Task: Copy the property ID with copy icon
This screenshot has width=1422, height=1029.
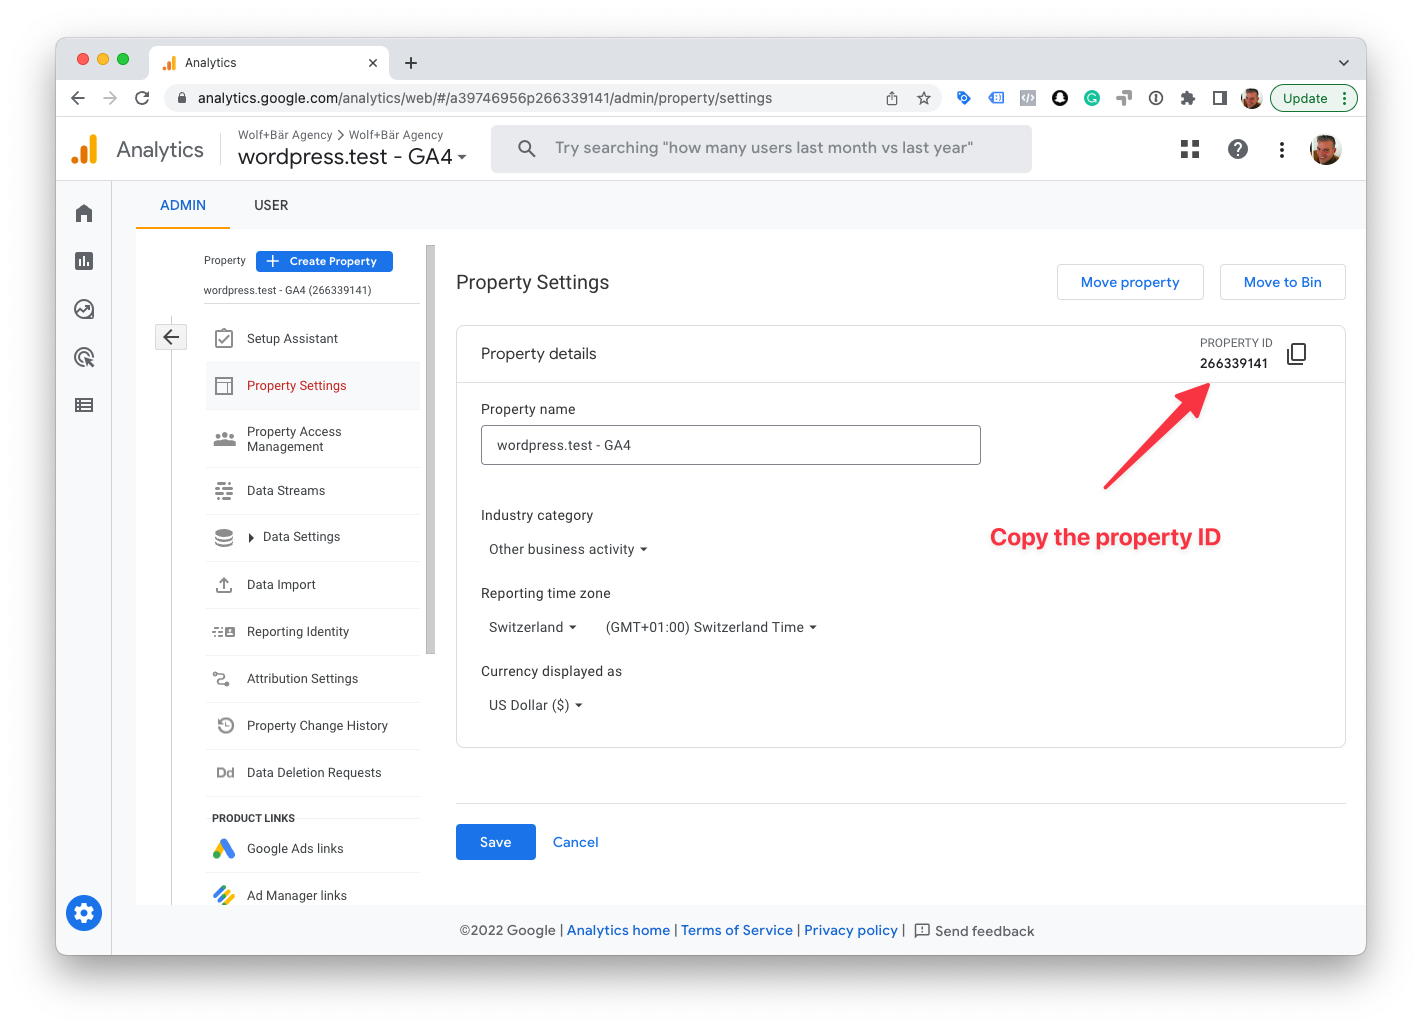Action: (x=1296, y=353)
